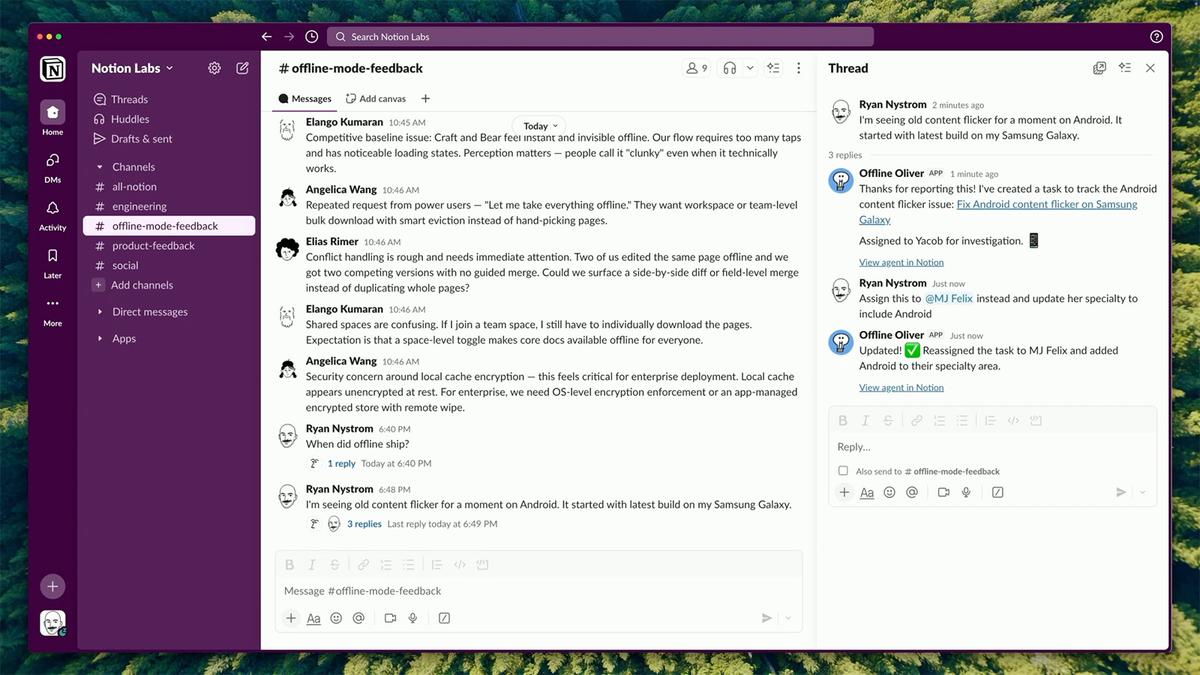
Task: Record audio clip in channel composer
Action: [412, 618]
